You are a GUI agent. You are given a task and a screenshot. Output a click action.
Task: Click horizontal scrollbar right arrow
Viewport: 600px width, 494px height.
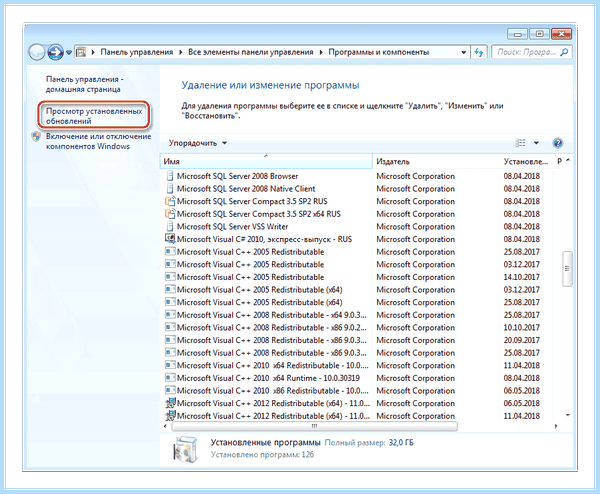point(556,426)
